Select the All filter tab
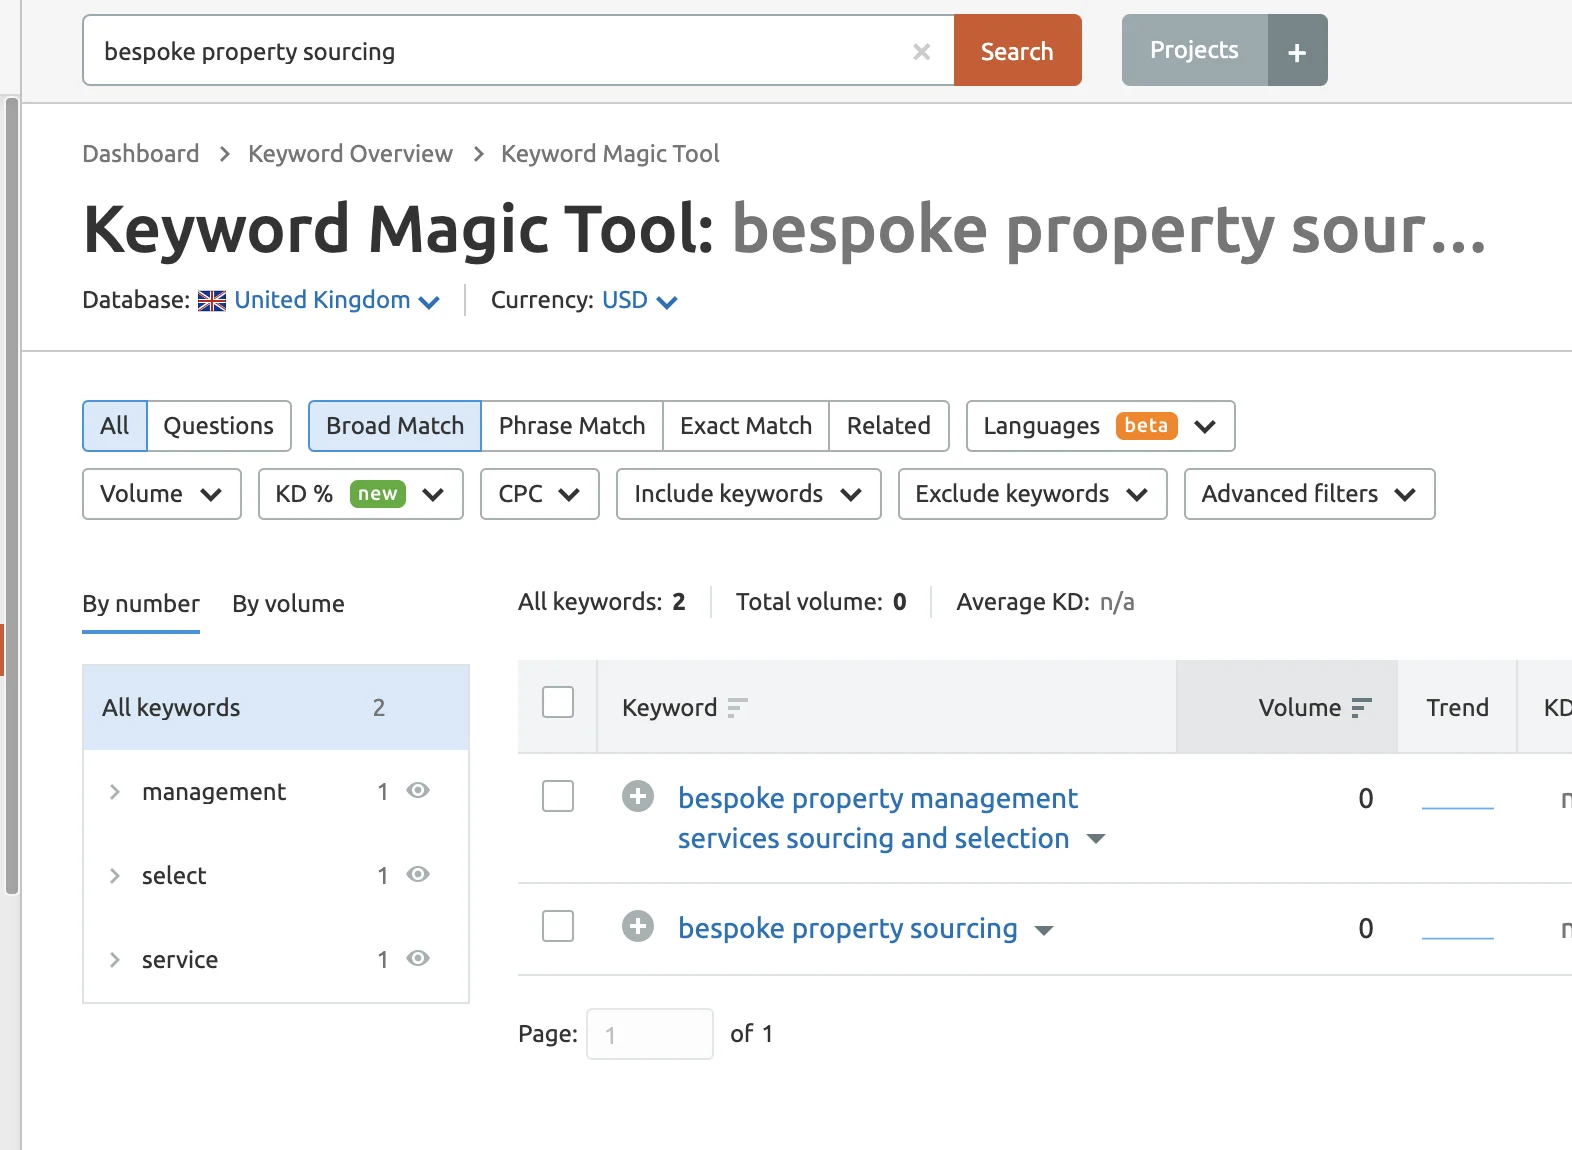 click(115, 426)
